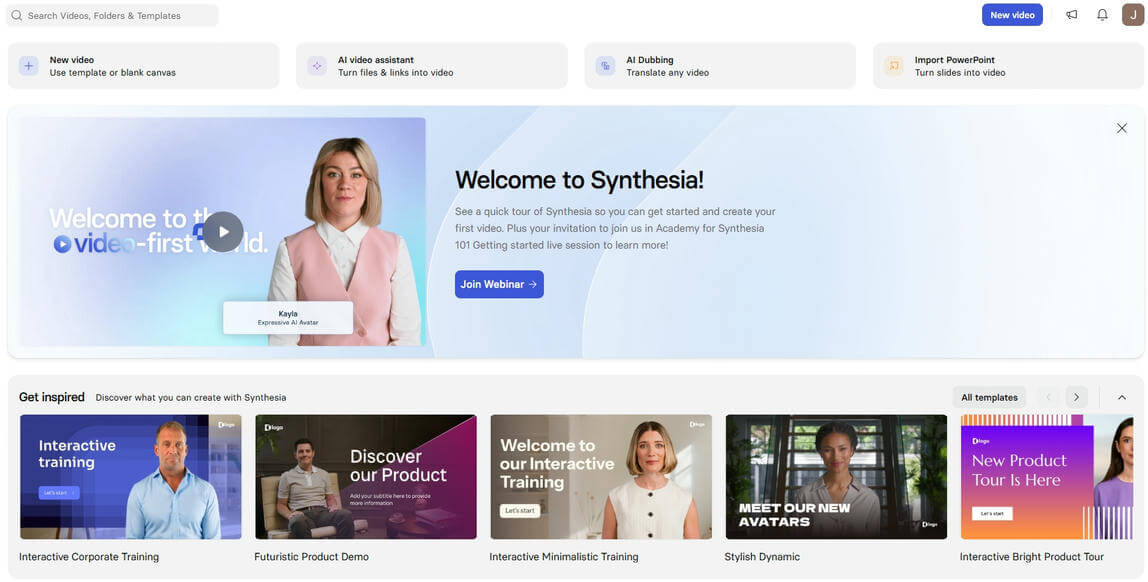Click the announcements megaphone icon
Viewport: 1148px width, 582px height.
click(1071, 15)
